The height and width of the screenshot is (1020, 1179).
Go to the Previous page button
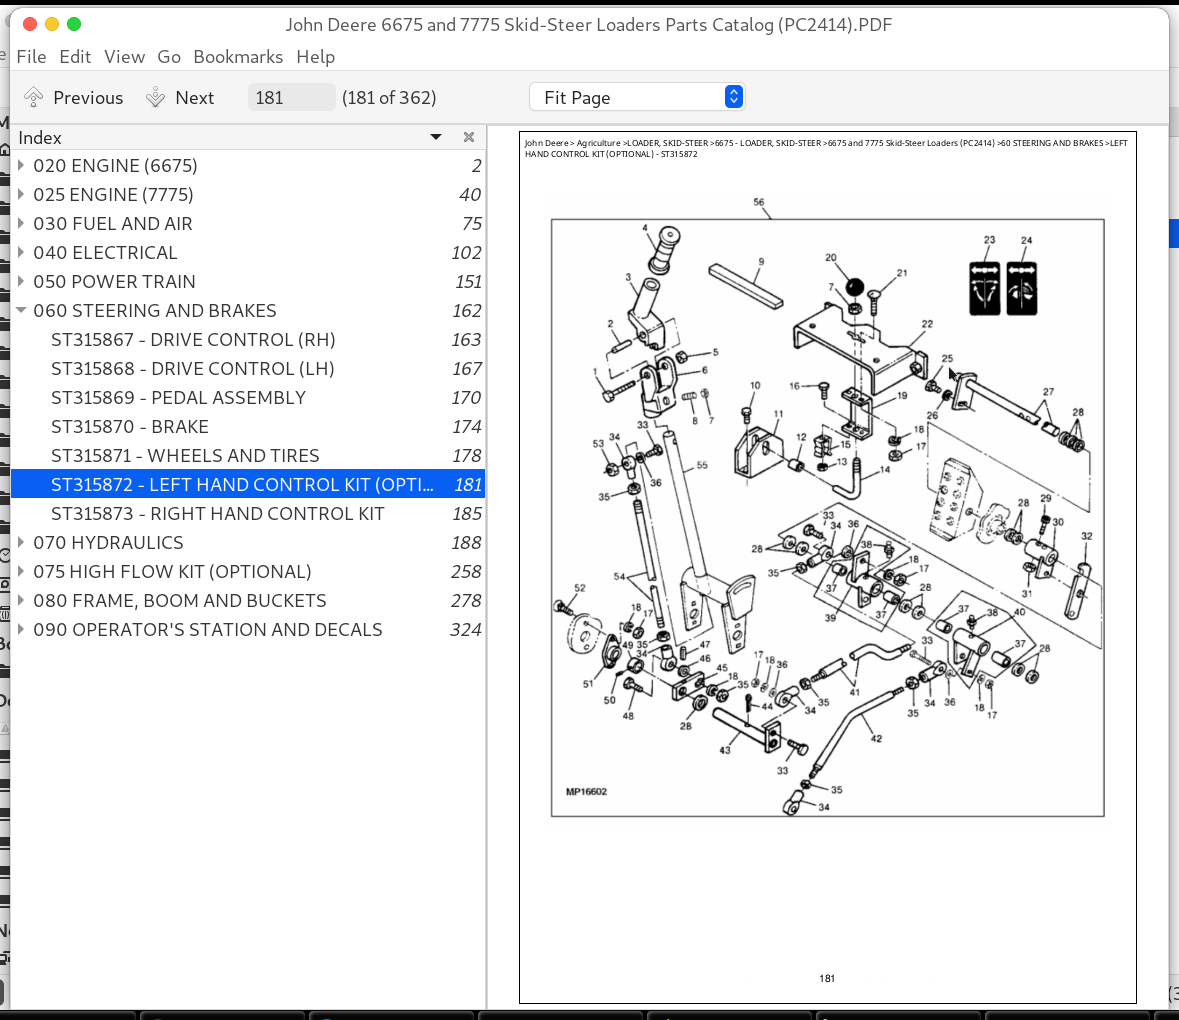(74, 98)
